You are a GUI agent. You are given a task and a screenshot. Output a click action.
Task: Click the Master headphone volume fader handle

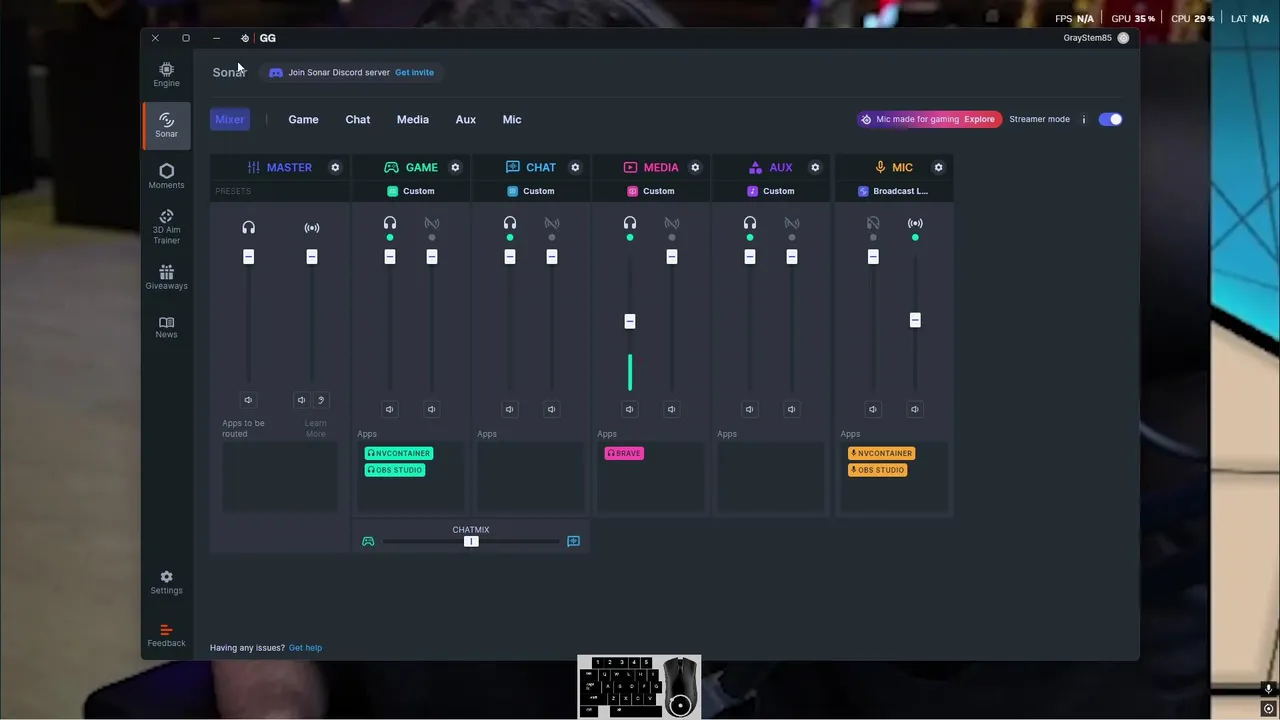(x=248, y=257)
